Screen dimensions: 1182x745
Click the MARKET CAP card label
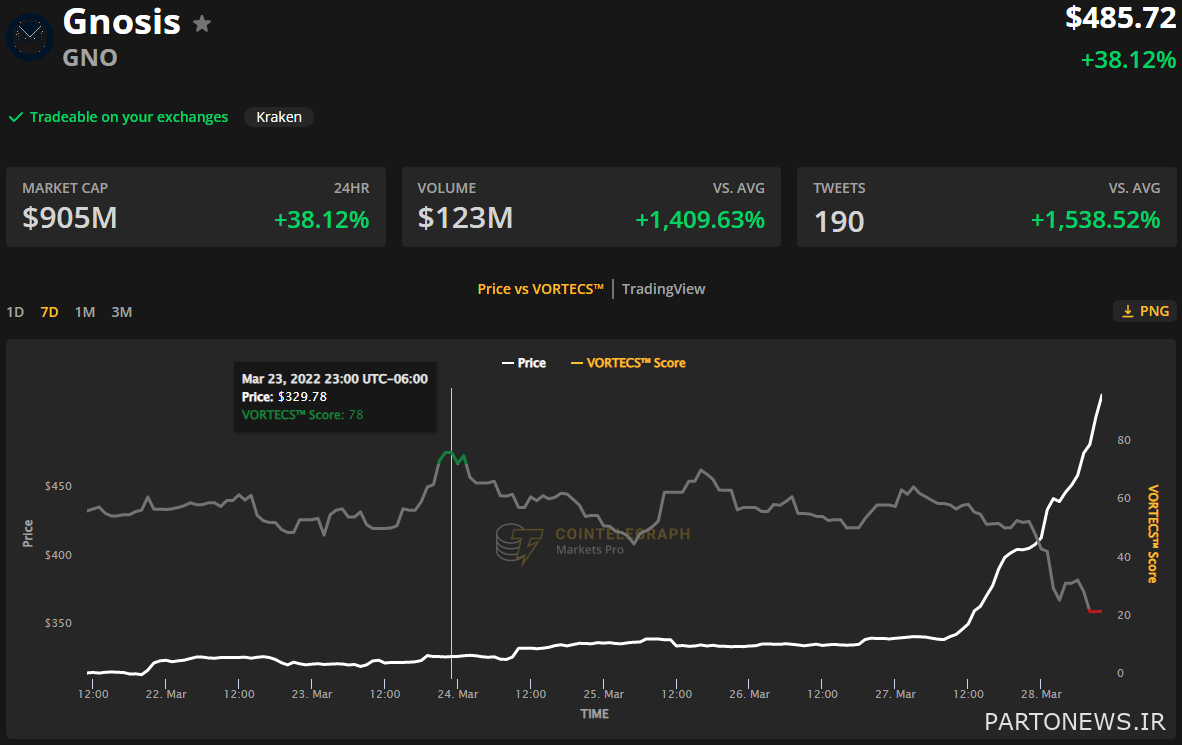point(65,188)
